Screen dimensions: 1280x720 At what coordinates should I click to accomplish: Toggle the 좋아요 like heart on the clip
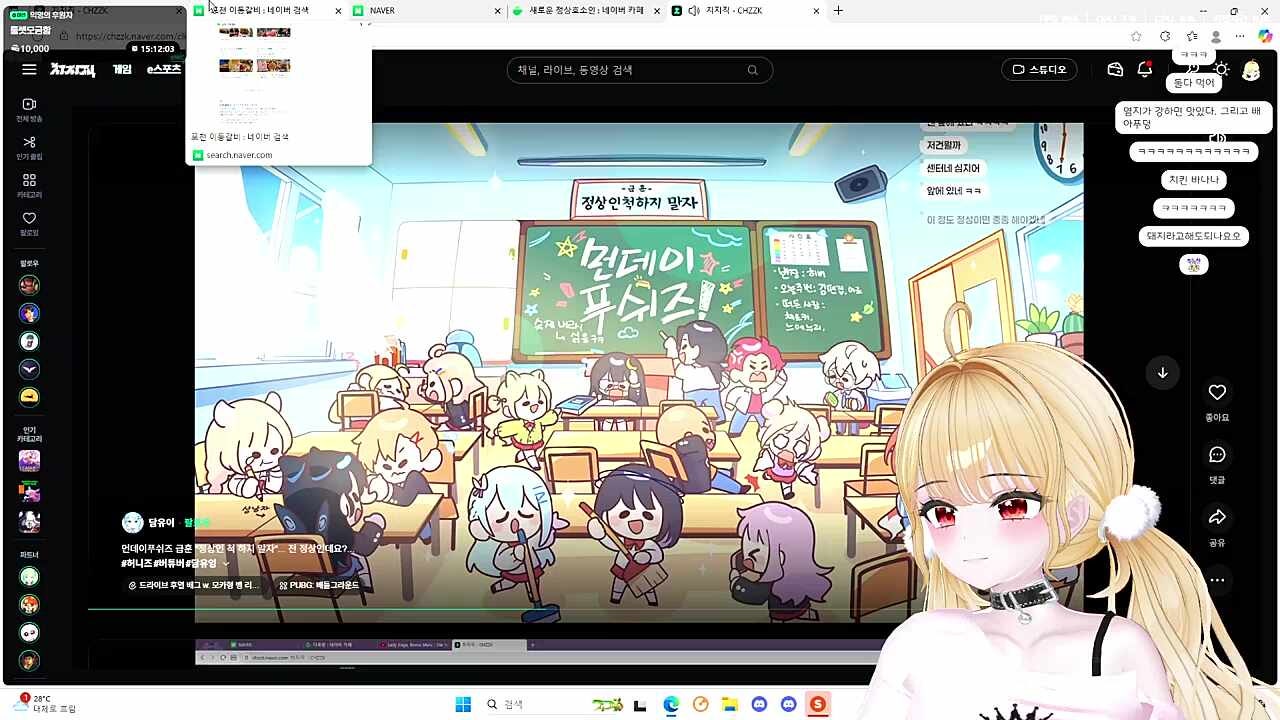click(1217, 392)
